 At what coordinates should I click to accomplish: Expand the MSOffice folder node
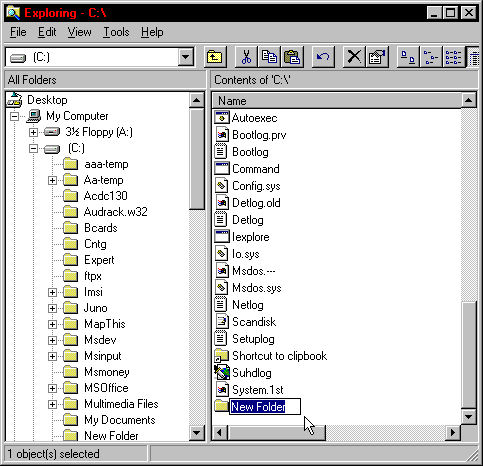pos(52,388)
